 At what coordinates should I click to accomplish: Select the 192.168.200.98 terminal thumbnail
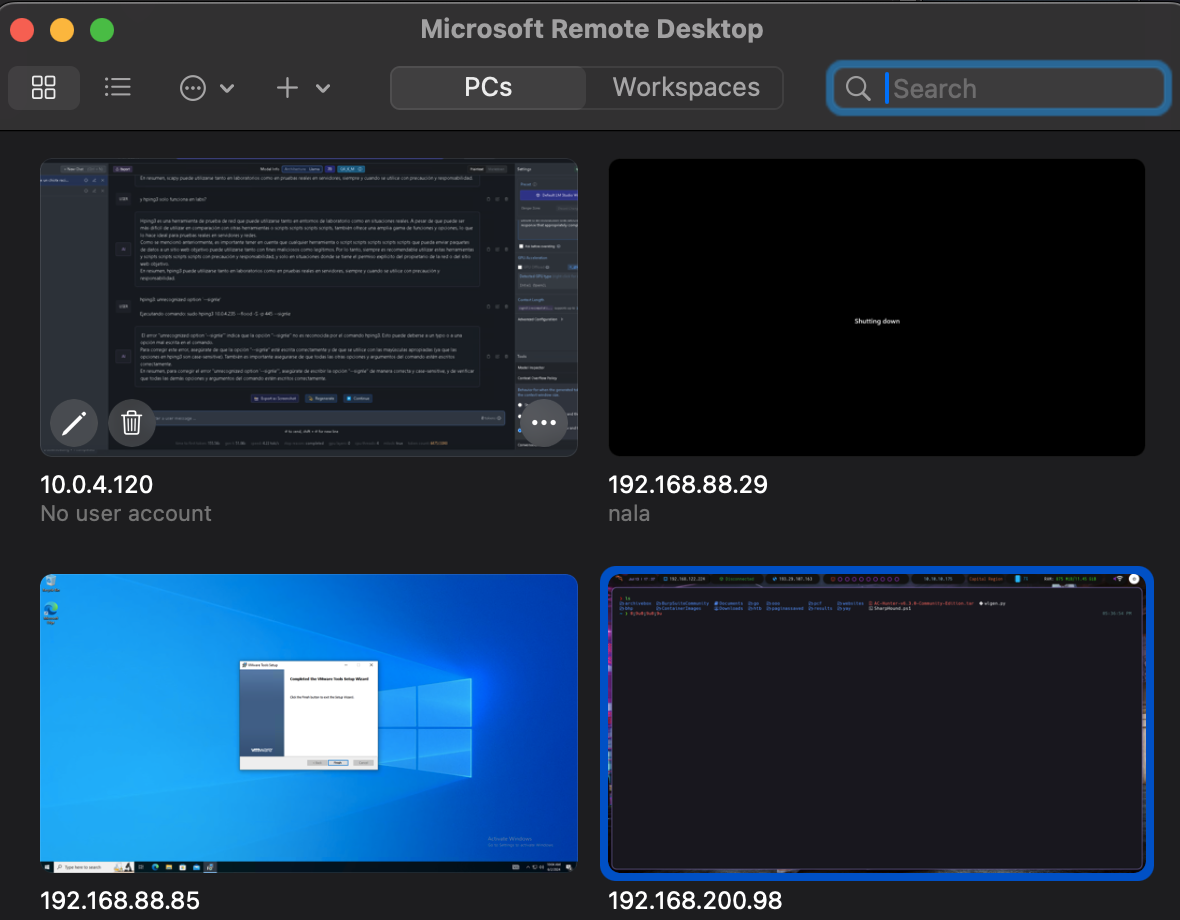point(876,723)
